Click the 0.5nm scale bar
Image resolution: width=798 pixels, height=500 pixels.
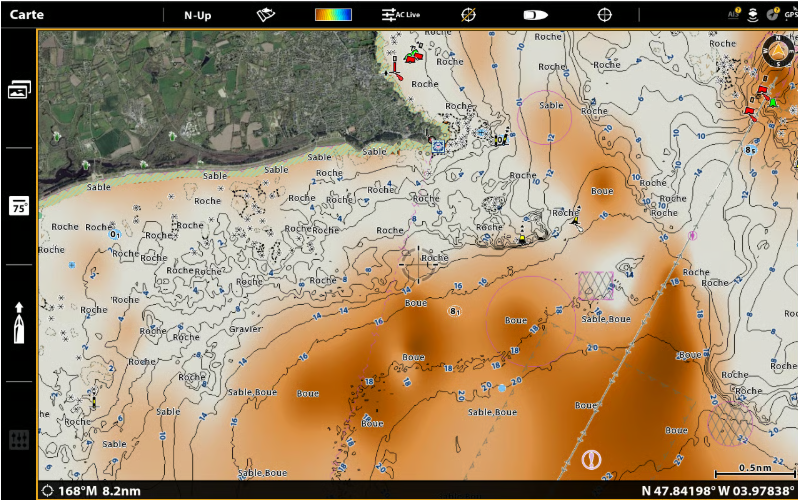tap(755, 471)
